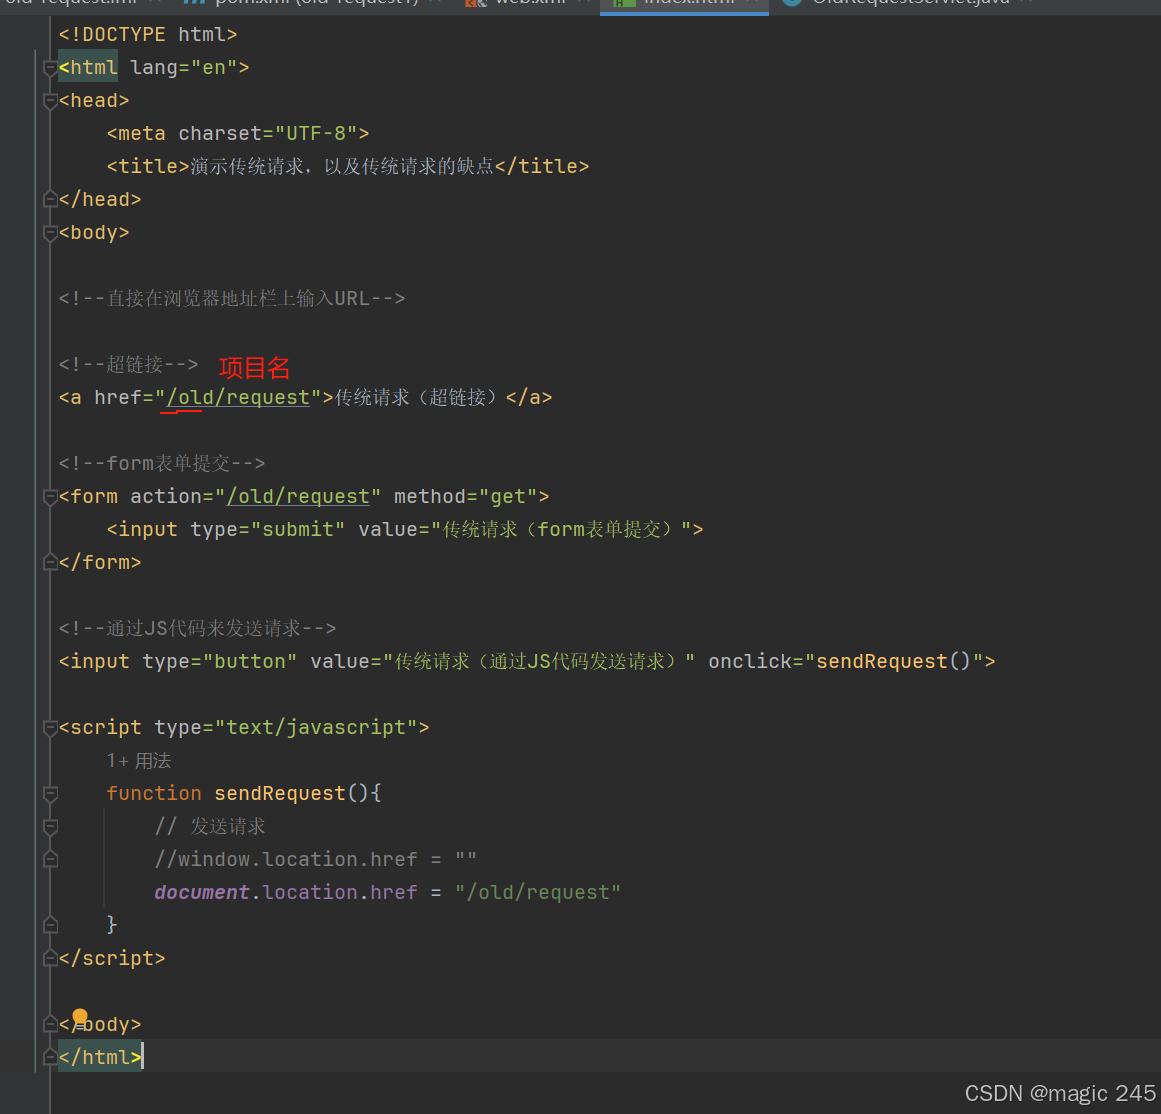The image size is (1161, 1114).
Task: Click the HTML file icon on index.html tab
Action: pos(622,4)
